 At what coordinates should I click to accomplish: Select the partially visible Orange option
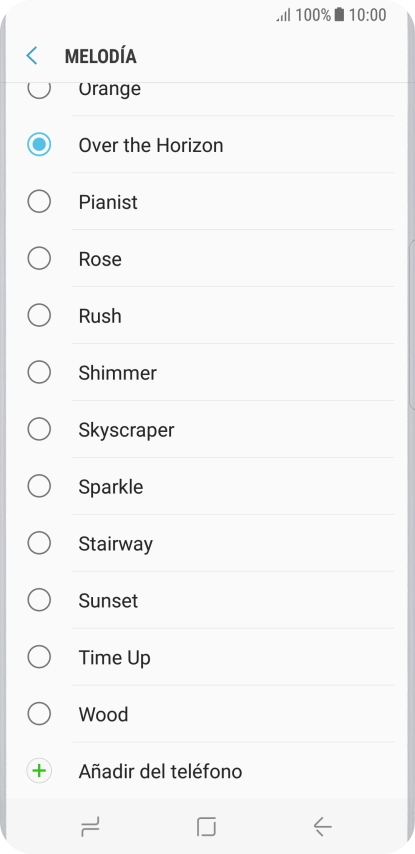(210, 99)
